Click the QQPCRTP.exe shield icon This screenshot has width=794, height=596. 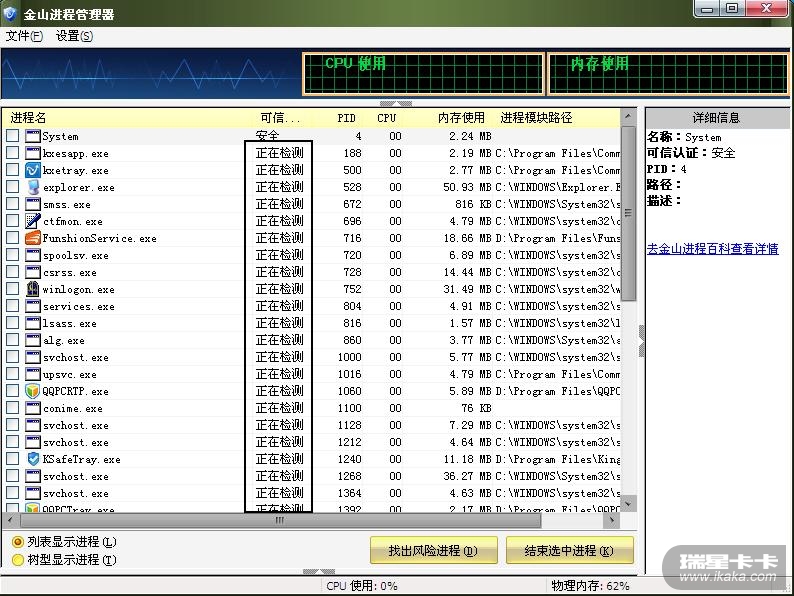click(33, 391)
